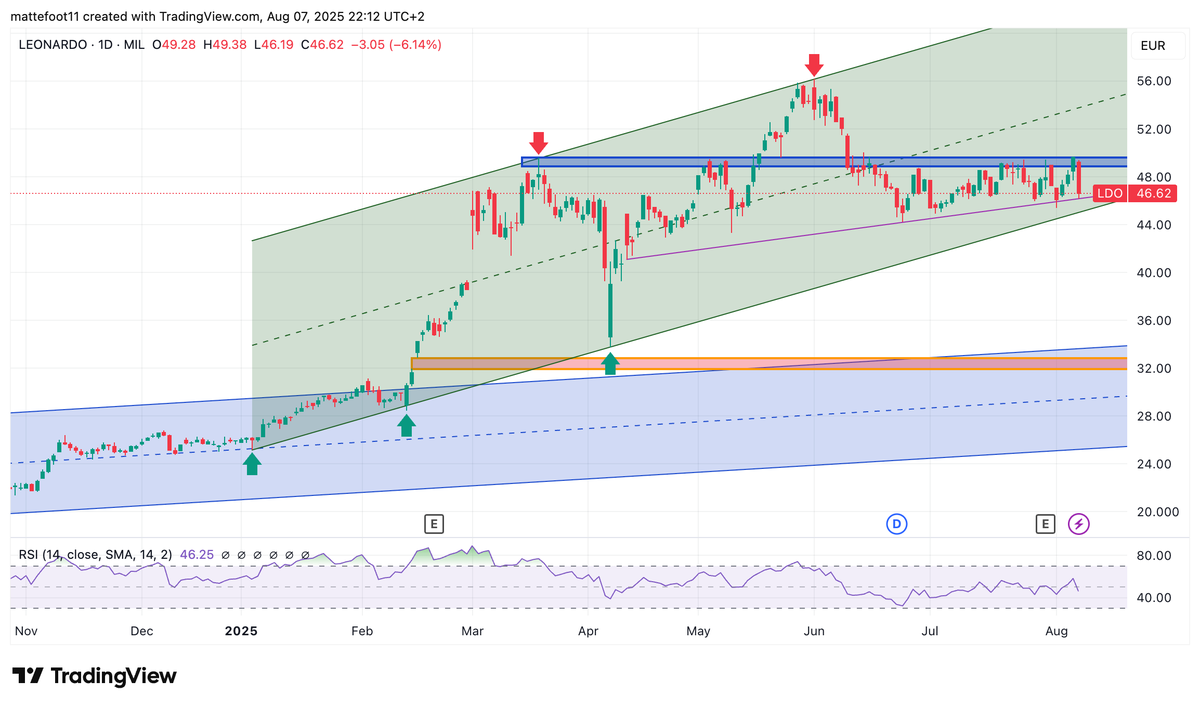The width and height of the screenshot is (1200, 707).
Task: Click the Feb label on the time axis
Action: point(361,632)
